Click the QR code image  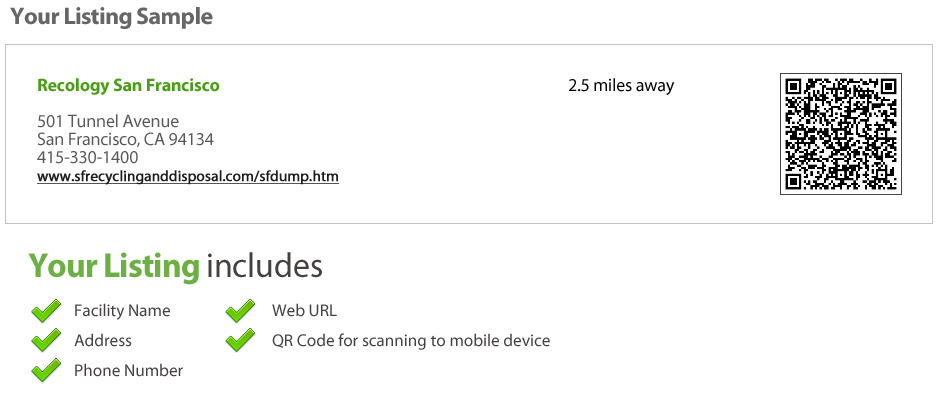pyautogui.click(x=841, y=134)
